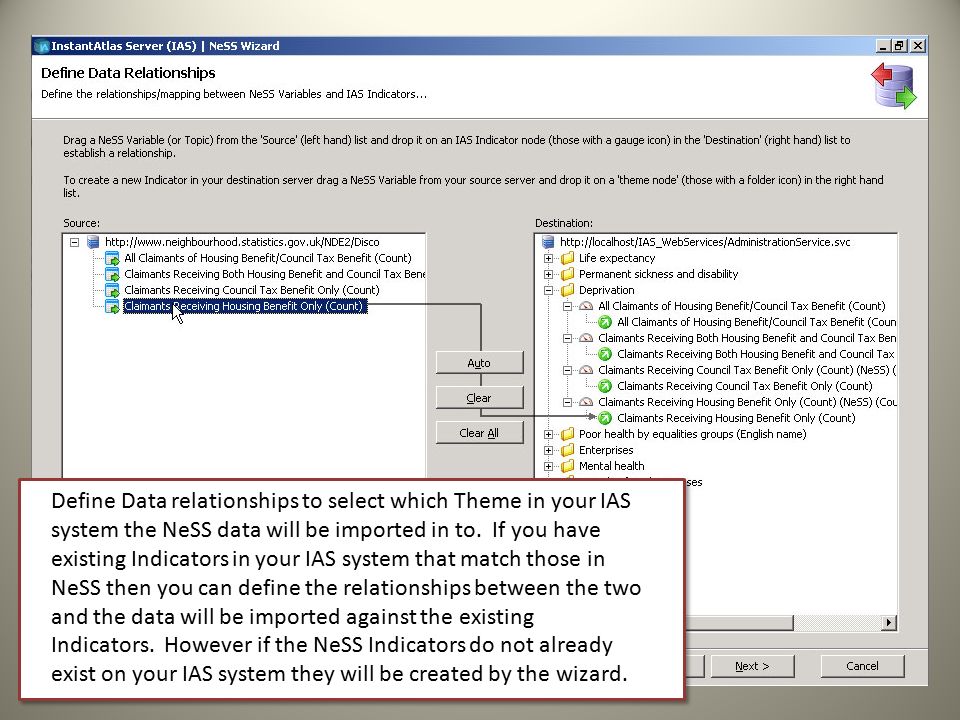Click gauge icon of Claimants Receiving Both indicator

(587, 337)
